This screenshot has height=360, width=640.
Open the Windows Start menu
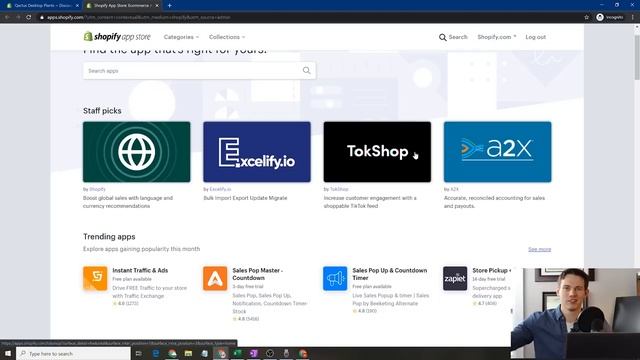(8, 353)
